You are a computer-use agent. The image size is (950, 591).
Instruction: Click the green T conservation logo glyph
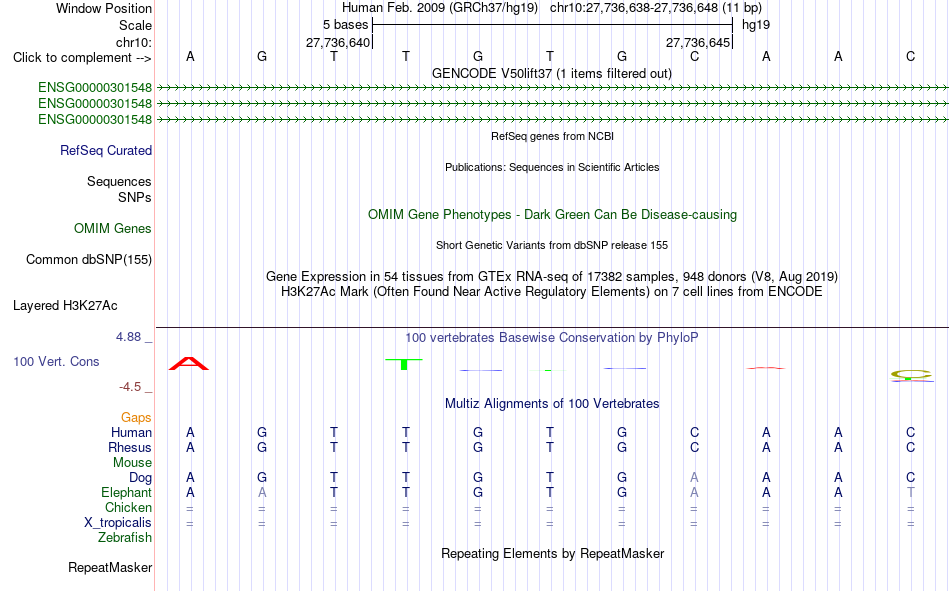[x=404, y=364]
